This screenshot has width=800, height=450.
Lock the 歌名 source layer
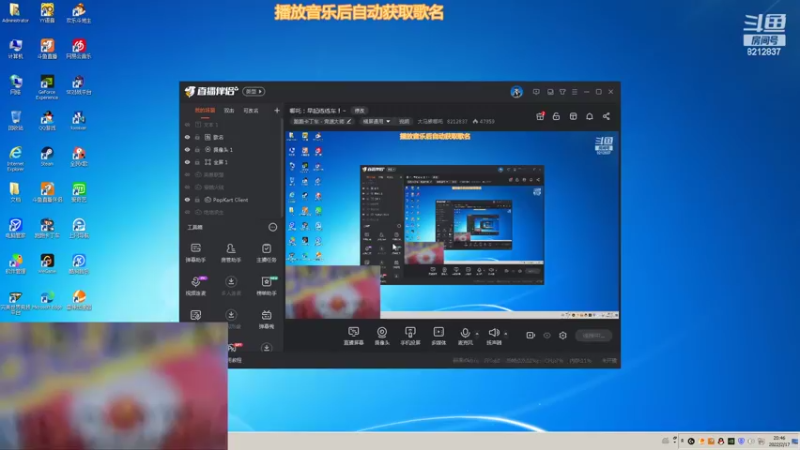[x=197, y=137]
